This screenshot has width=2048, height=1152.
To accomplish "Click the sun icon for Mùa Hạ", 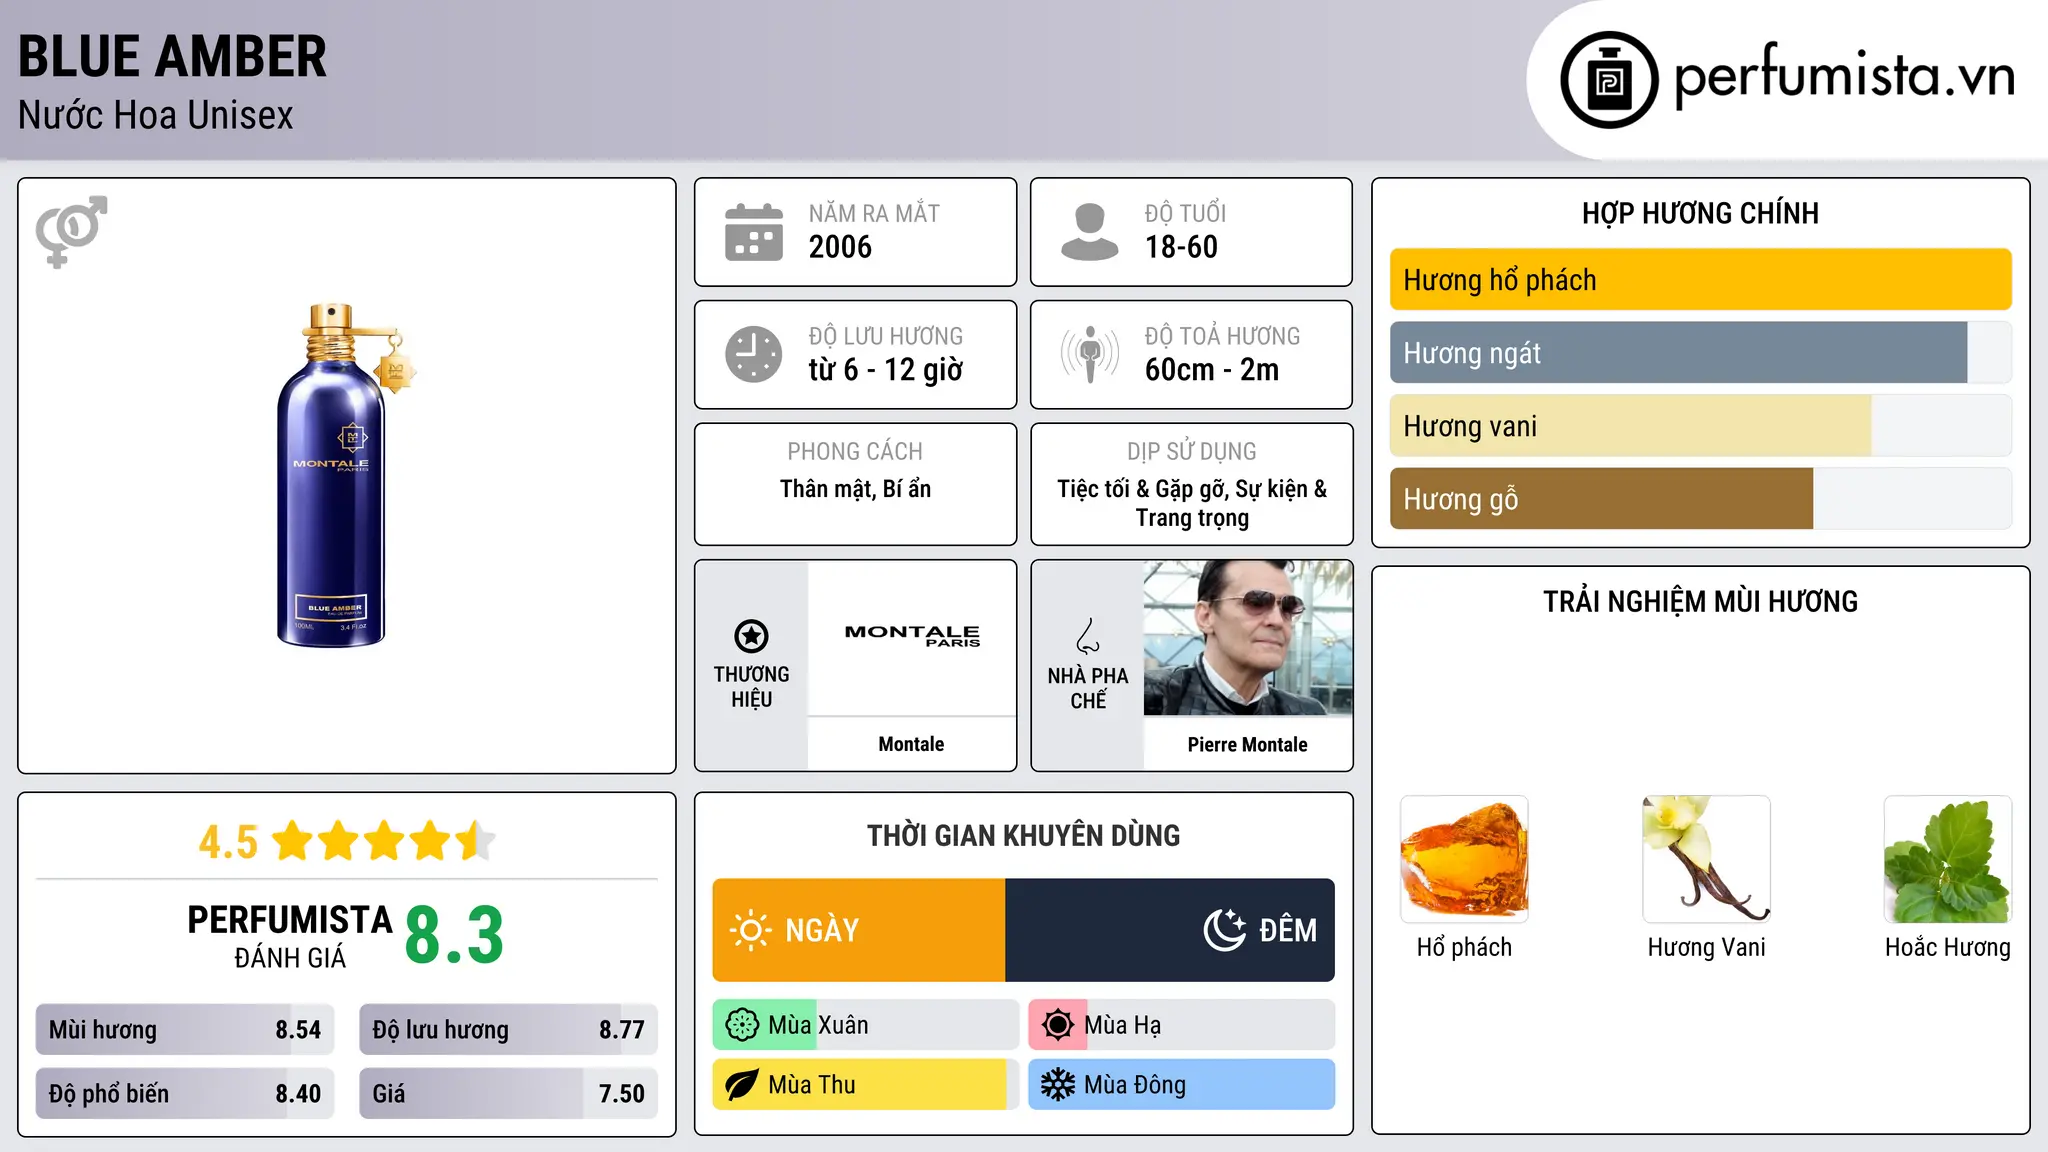I will pyautogui.click(x=1058, y=1025).
